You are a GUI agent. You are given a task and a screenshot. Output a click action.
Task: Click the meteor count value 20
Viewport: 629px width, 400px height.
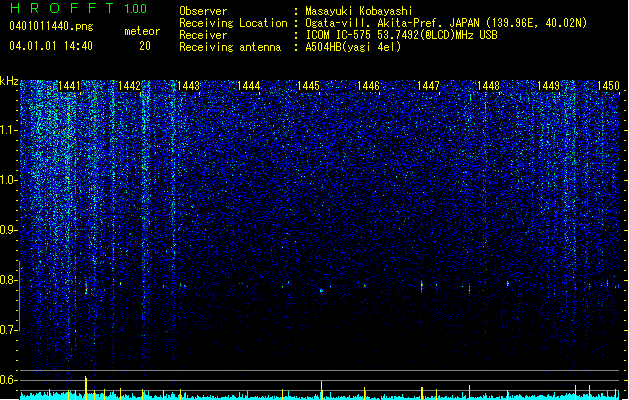coord(145,46)
